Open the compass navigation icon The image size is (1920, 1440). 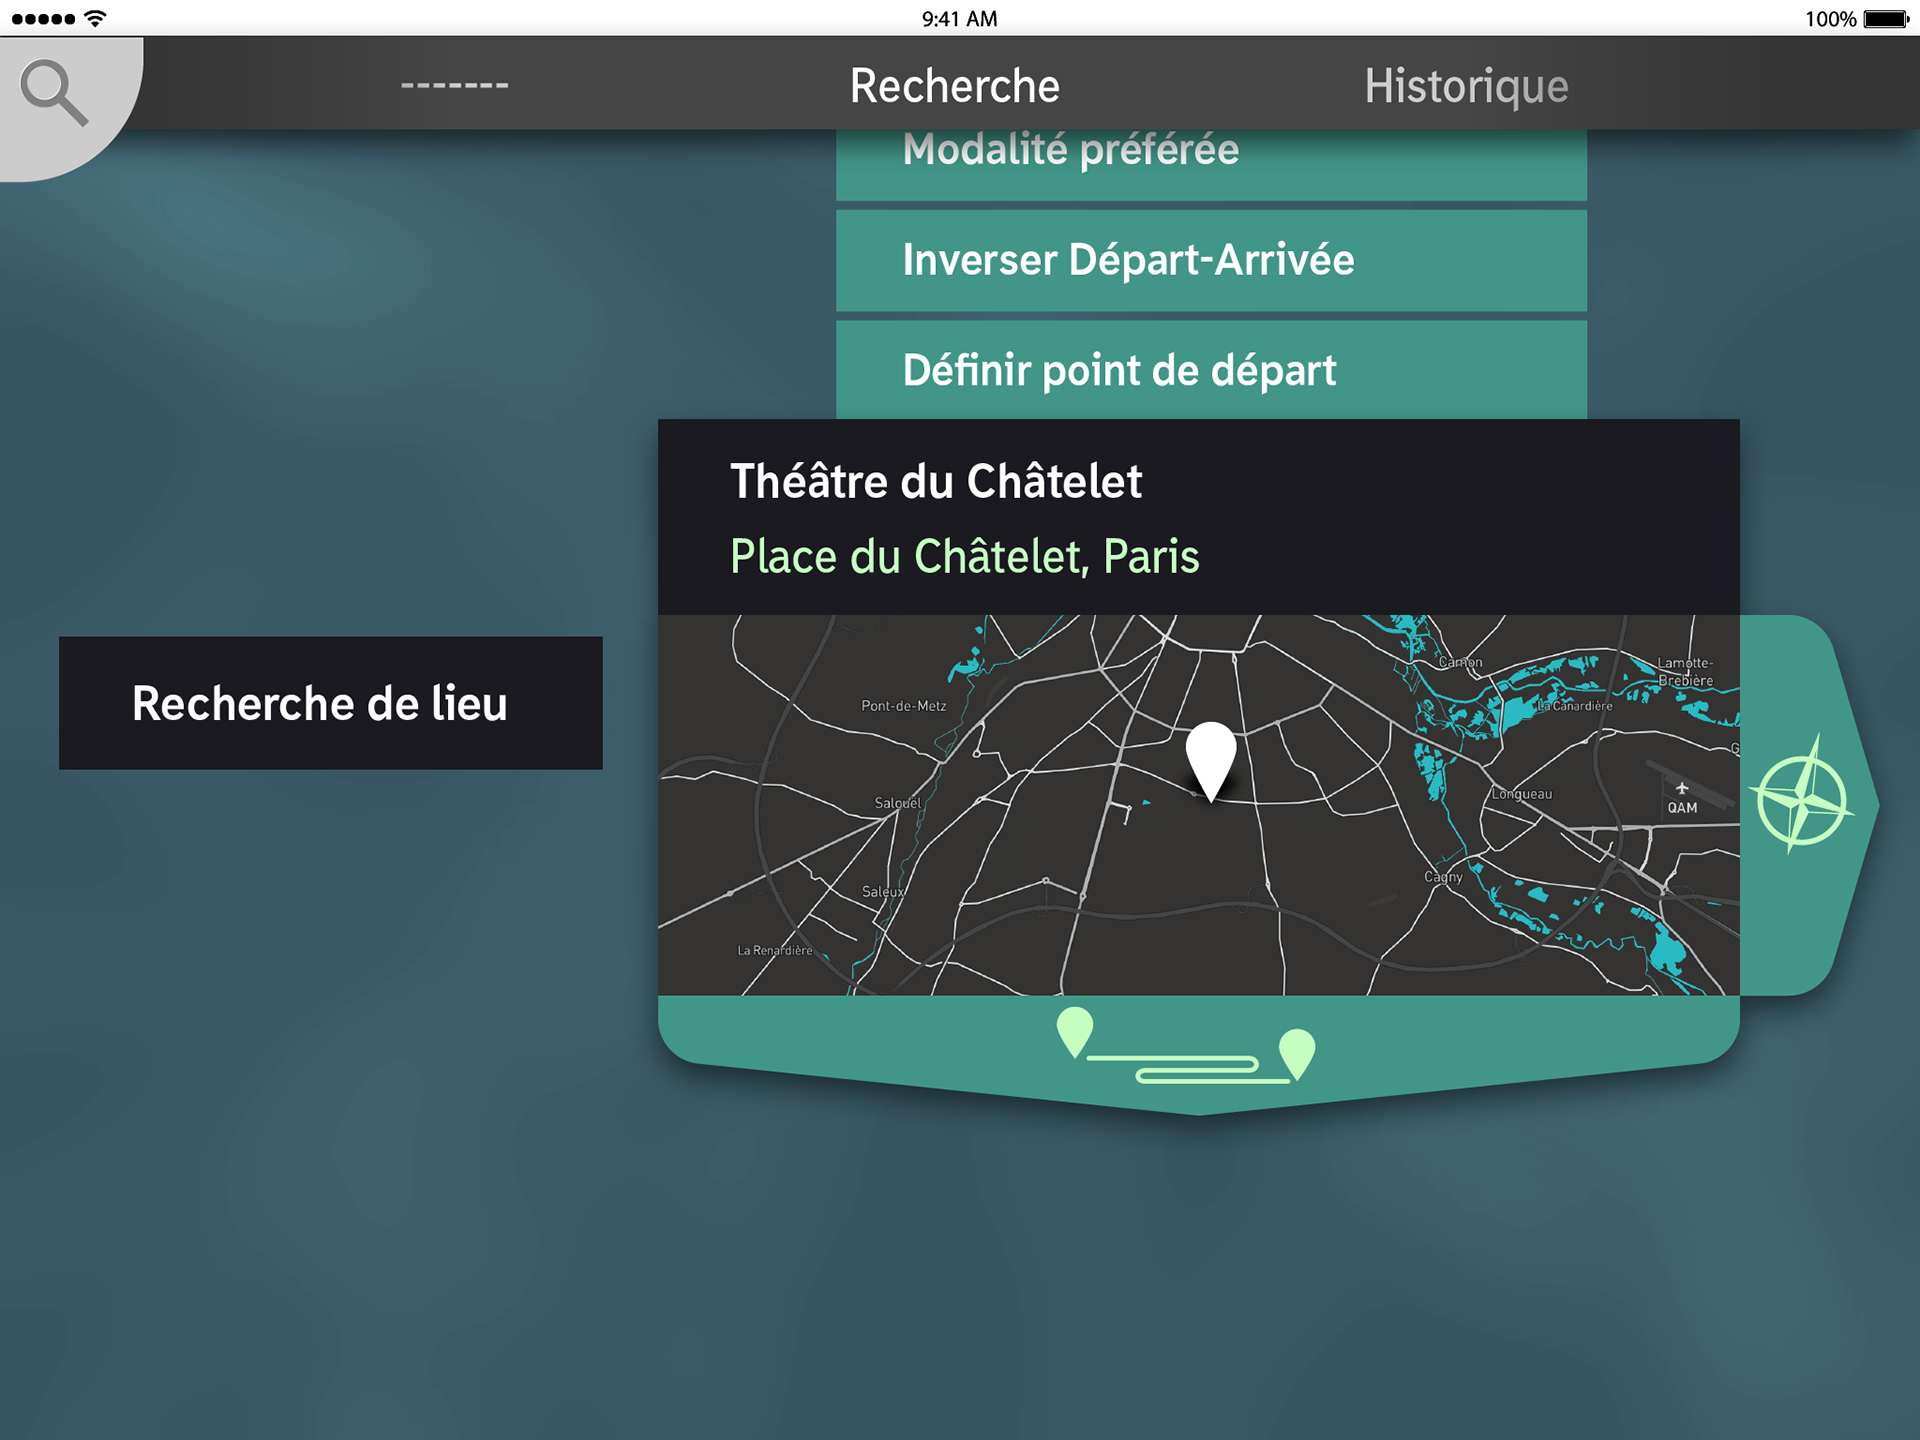[1802, 795]
